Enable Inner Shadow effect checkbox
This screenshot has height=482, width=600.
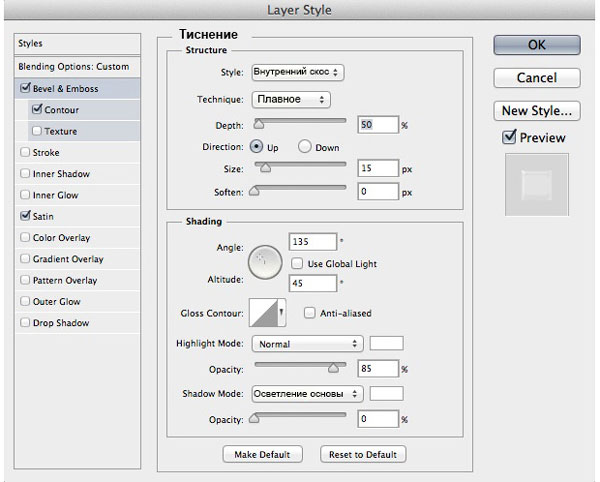25,174
